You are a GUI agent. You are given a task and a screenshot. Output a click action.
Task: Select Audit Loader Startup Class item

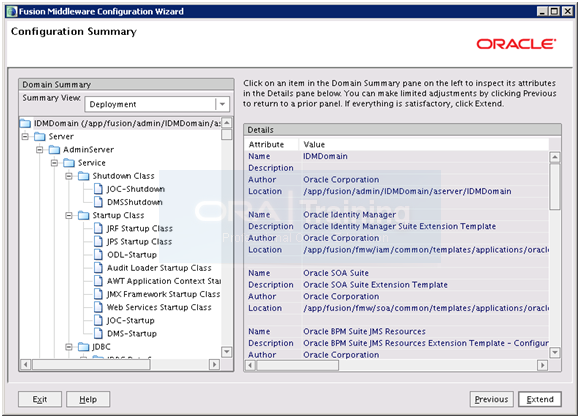coord(159,268)
